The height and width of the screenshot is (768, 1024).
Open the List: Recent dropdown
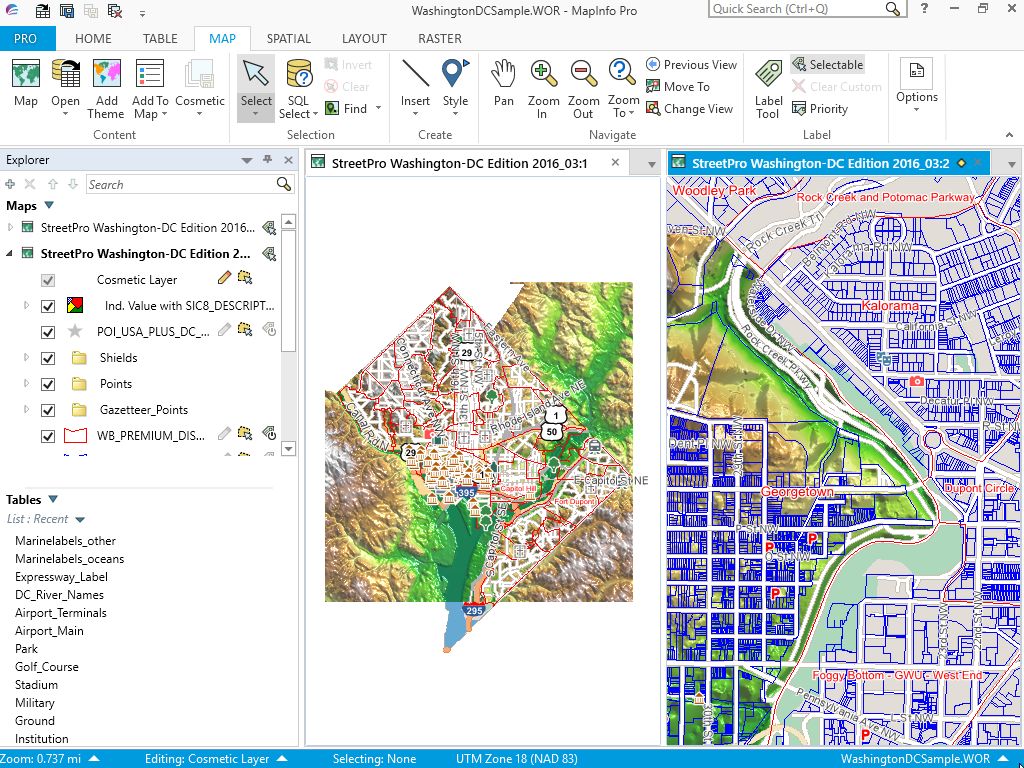tap(80, 520)
